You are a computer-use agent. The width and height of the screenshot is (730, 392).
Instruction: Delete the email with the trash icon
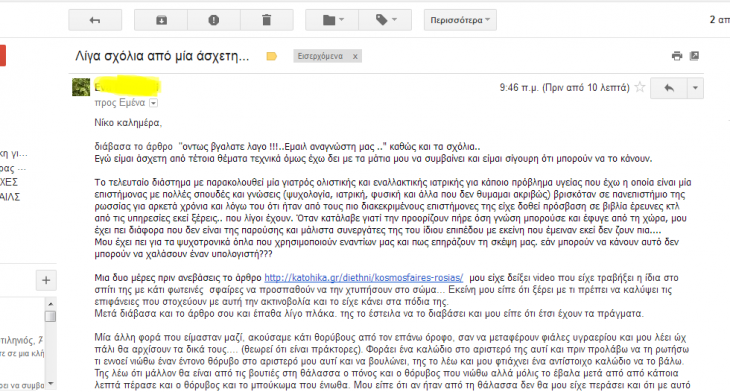(266, 20)
